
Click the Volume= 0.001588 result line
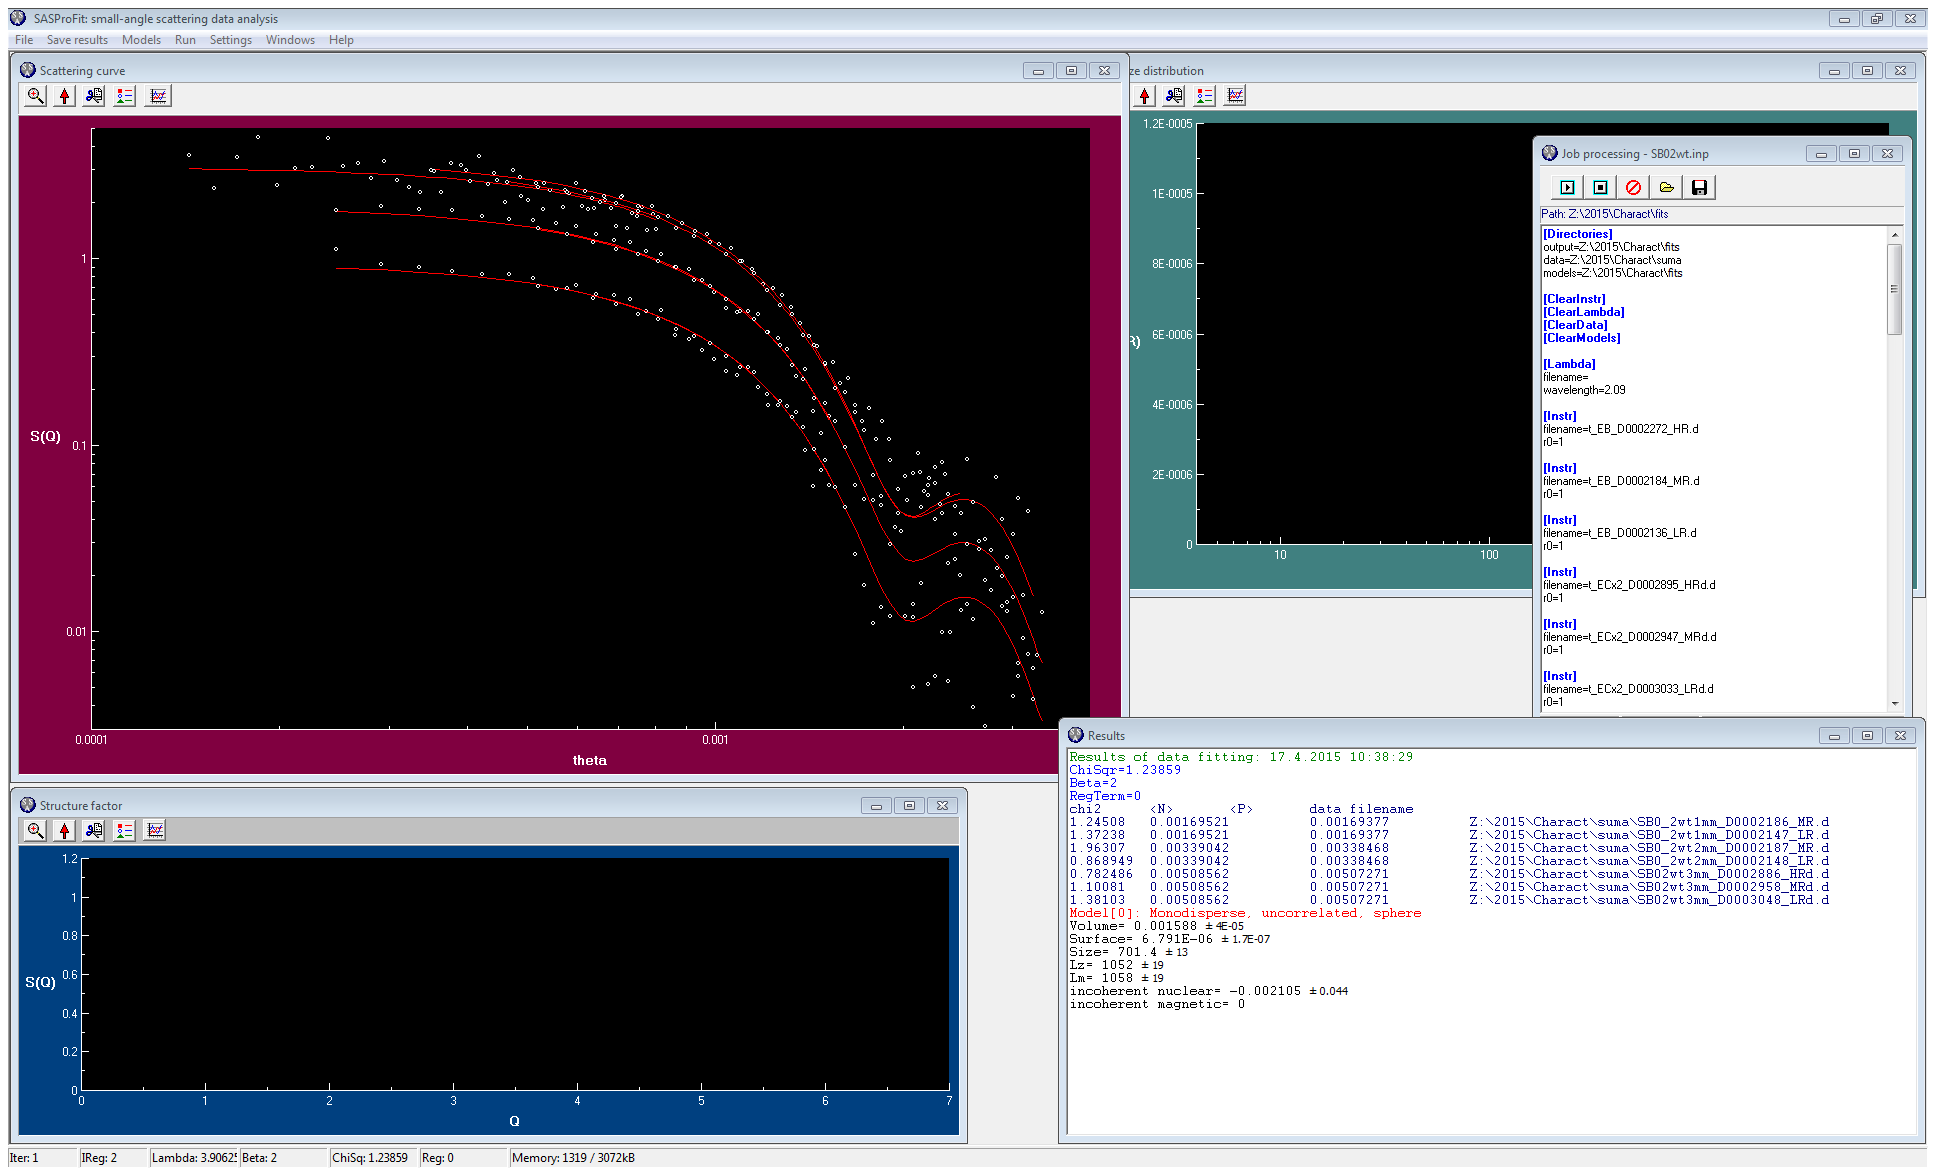point(1157,926)
